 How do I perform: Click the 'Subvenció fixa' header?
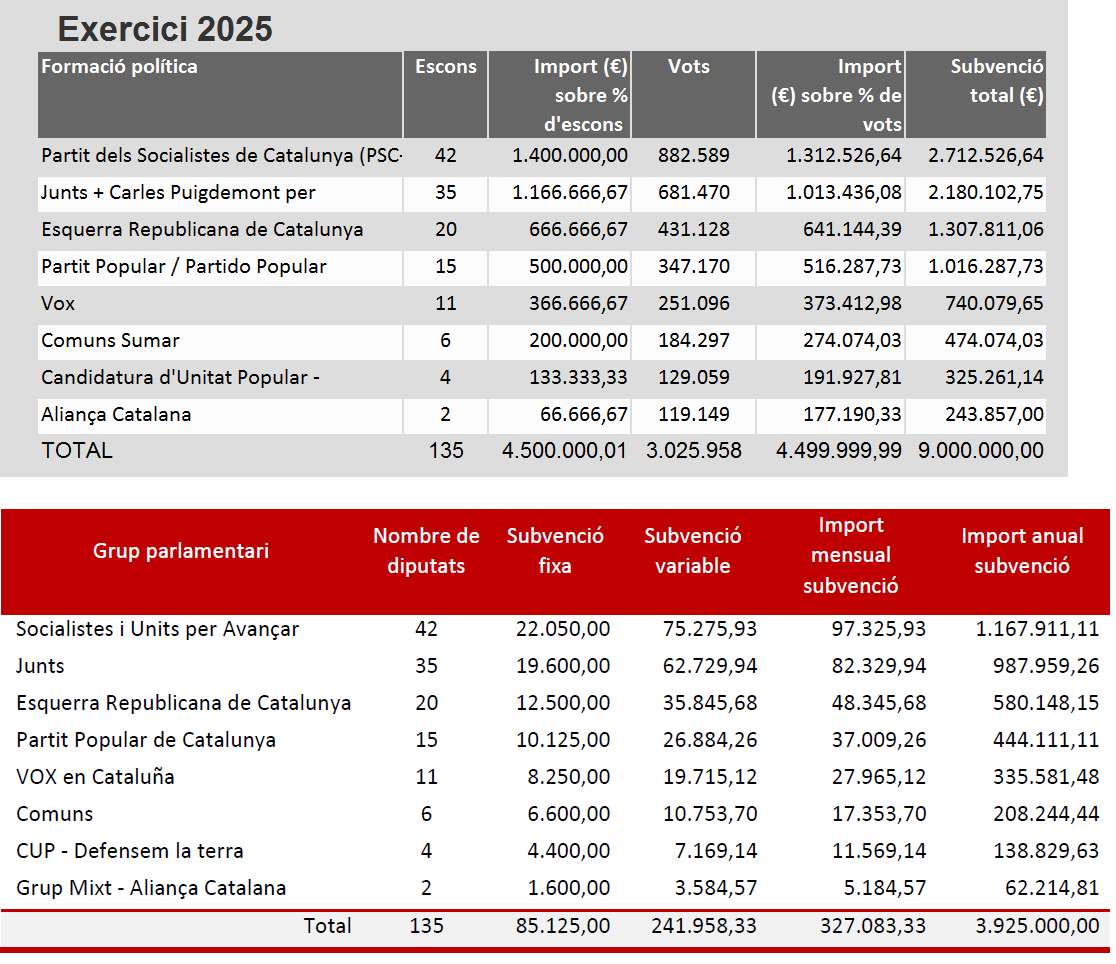click(555, 551)
